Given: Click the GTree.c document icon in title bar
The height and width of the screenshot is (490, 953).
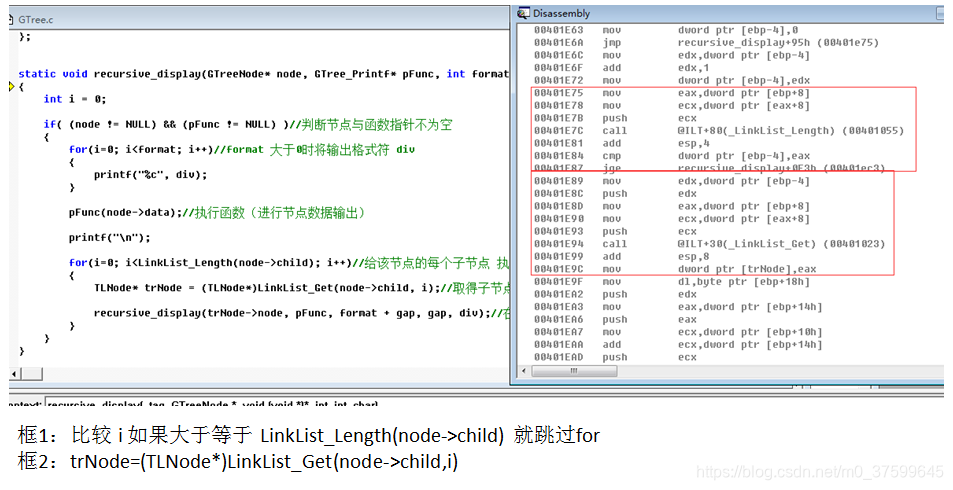Looking at the screenshot, I should [12, 19].
